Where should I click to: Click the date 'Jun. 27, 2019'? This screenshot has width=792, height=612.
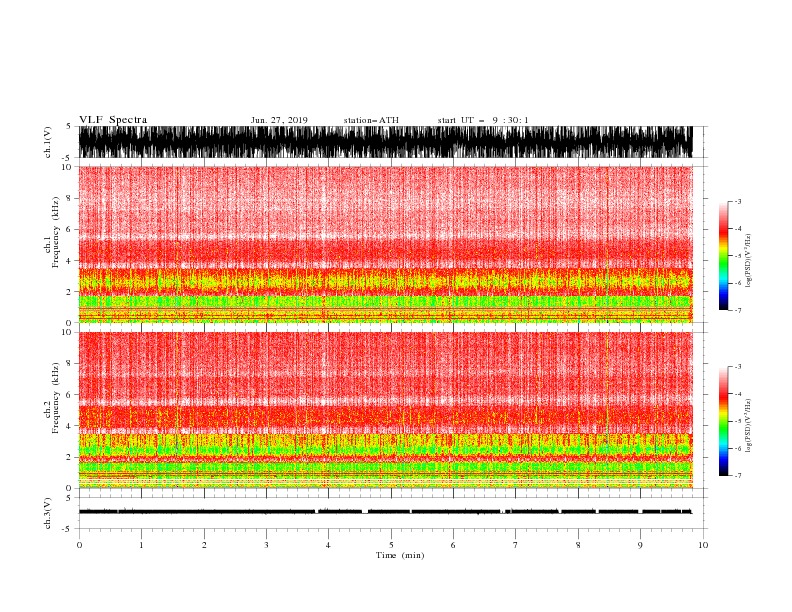(x=279, y=120)
